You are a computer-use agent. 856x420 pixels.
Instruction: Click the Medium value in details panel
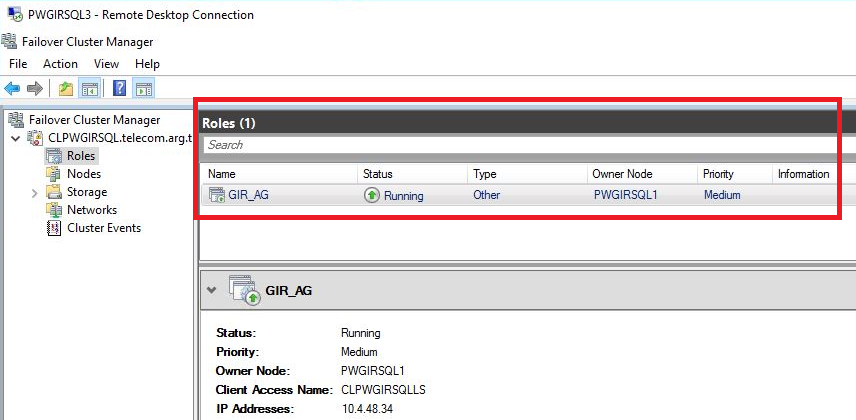pyautogui.click(x=359, y=352)
